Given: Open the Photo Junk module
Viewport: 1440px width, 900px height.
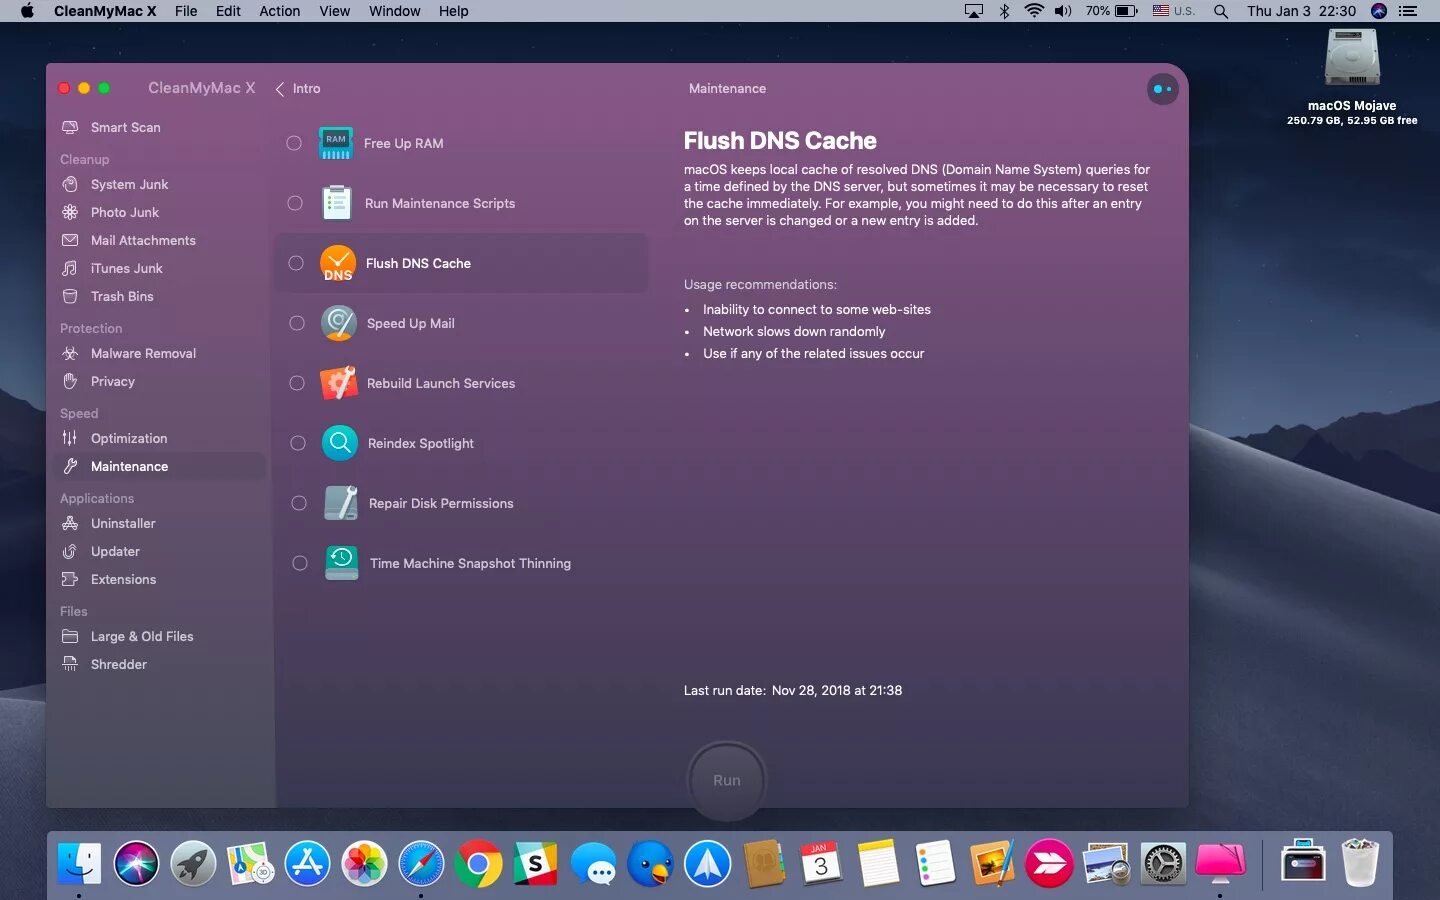Looking at the screenshot, I should [x=124, y=212].
